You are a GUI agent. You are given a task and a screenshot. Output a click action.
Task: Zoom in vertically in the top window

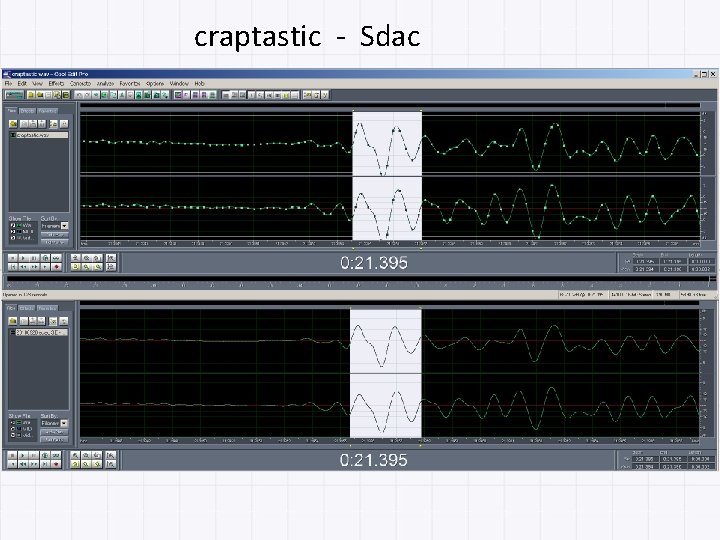tap(111, 258)
